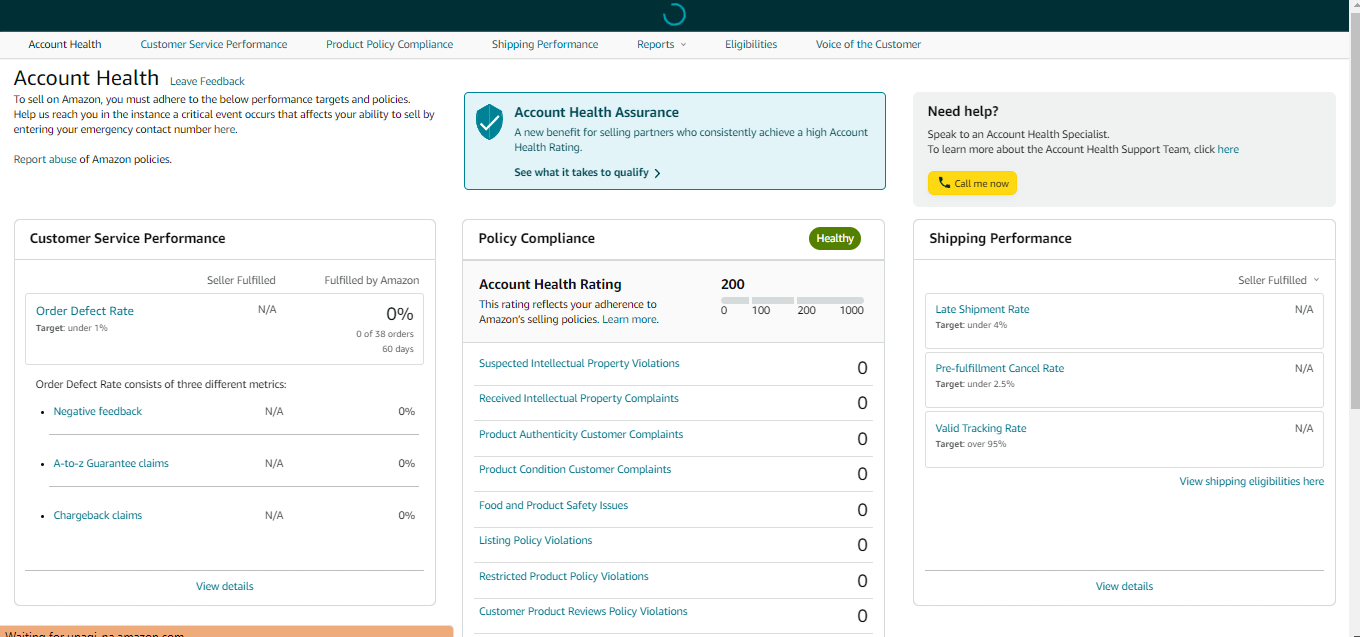Click the Account Health Assurance shield icon
The width and height of the screenshot is (1360, 637).
[489, 122]
